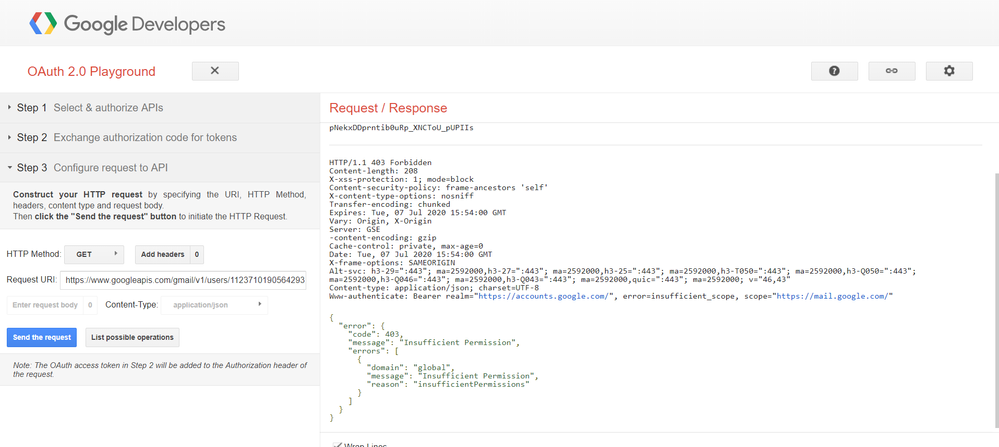Viewport: 999px width, 447px height.
Task: Click the Send the request button
Action: point(41,337)
